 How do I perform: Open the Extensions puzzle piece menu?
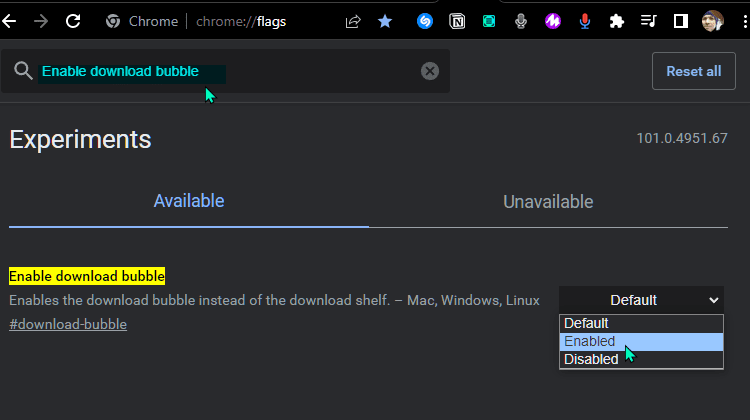click(617, 21)
